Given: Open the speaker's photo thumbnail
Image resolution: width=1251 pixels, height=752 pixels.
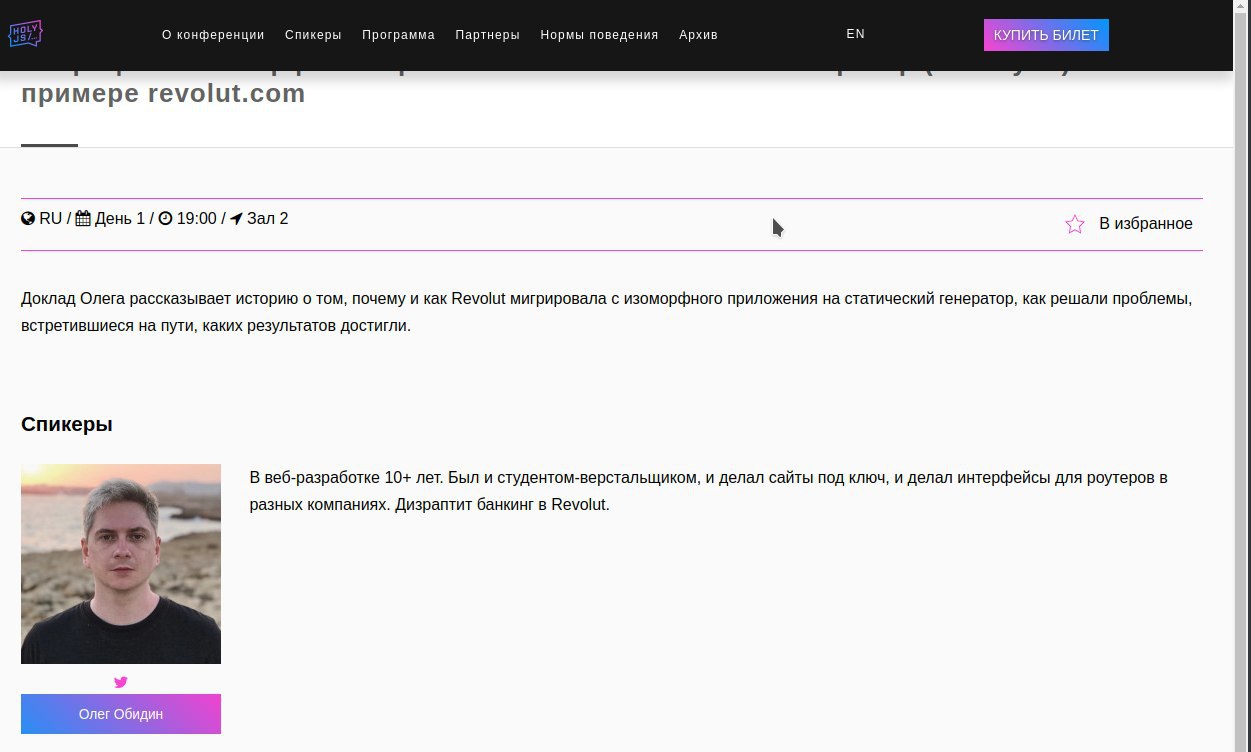Looking at the screenshot, I should point(121,564).
